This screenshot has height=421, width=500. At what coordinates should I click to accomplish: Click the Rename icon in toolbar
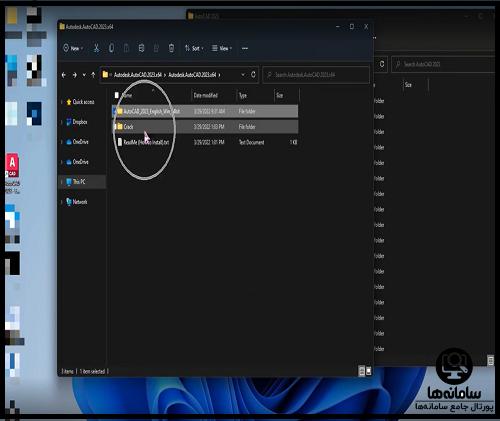coord(141,48)
